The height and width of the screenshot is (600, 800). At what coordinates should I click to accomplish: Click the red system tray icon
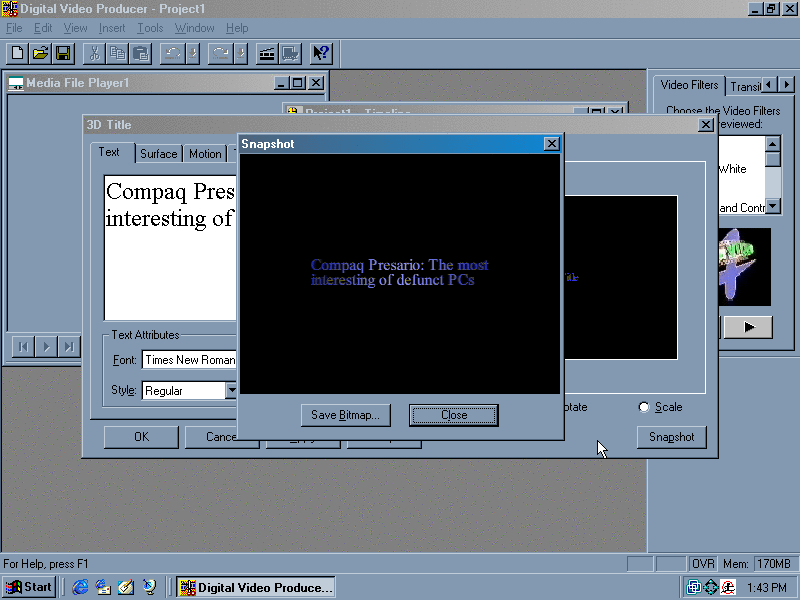pos(728,587)
